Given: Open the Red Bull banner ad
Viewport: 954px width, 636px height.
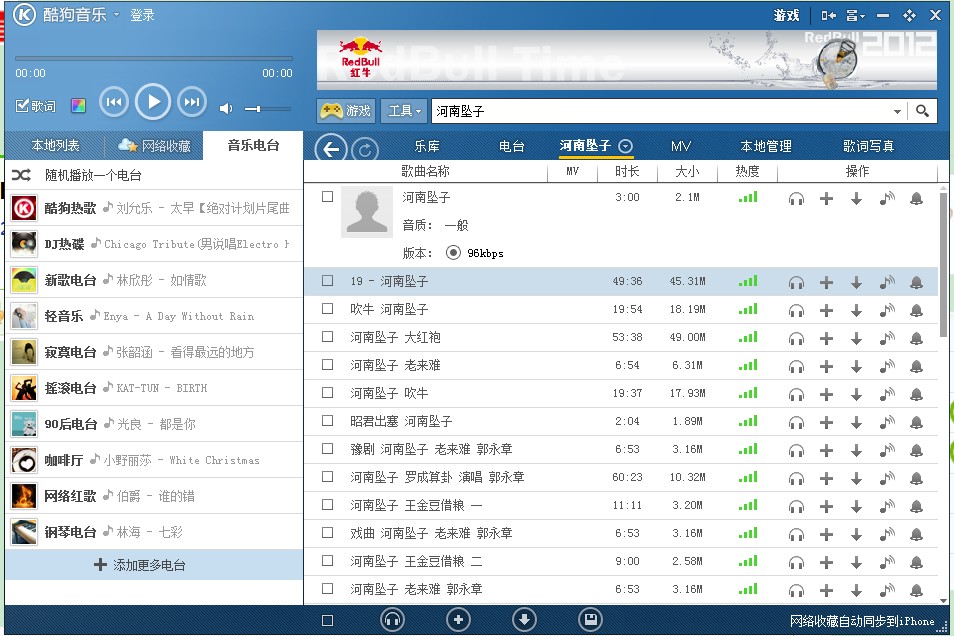Looking at the screenshot, I should point(627,60).
